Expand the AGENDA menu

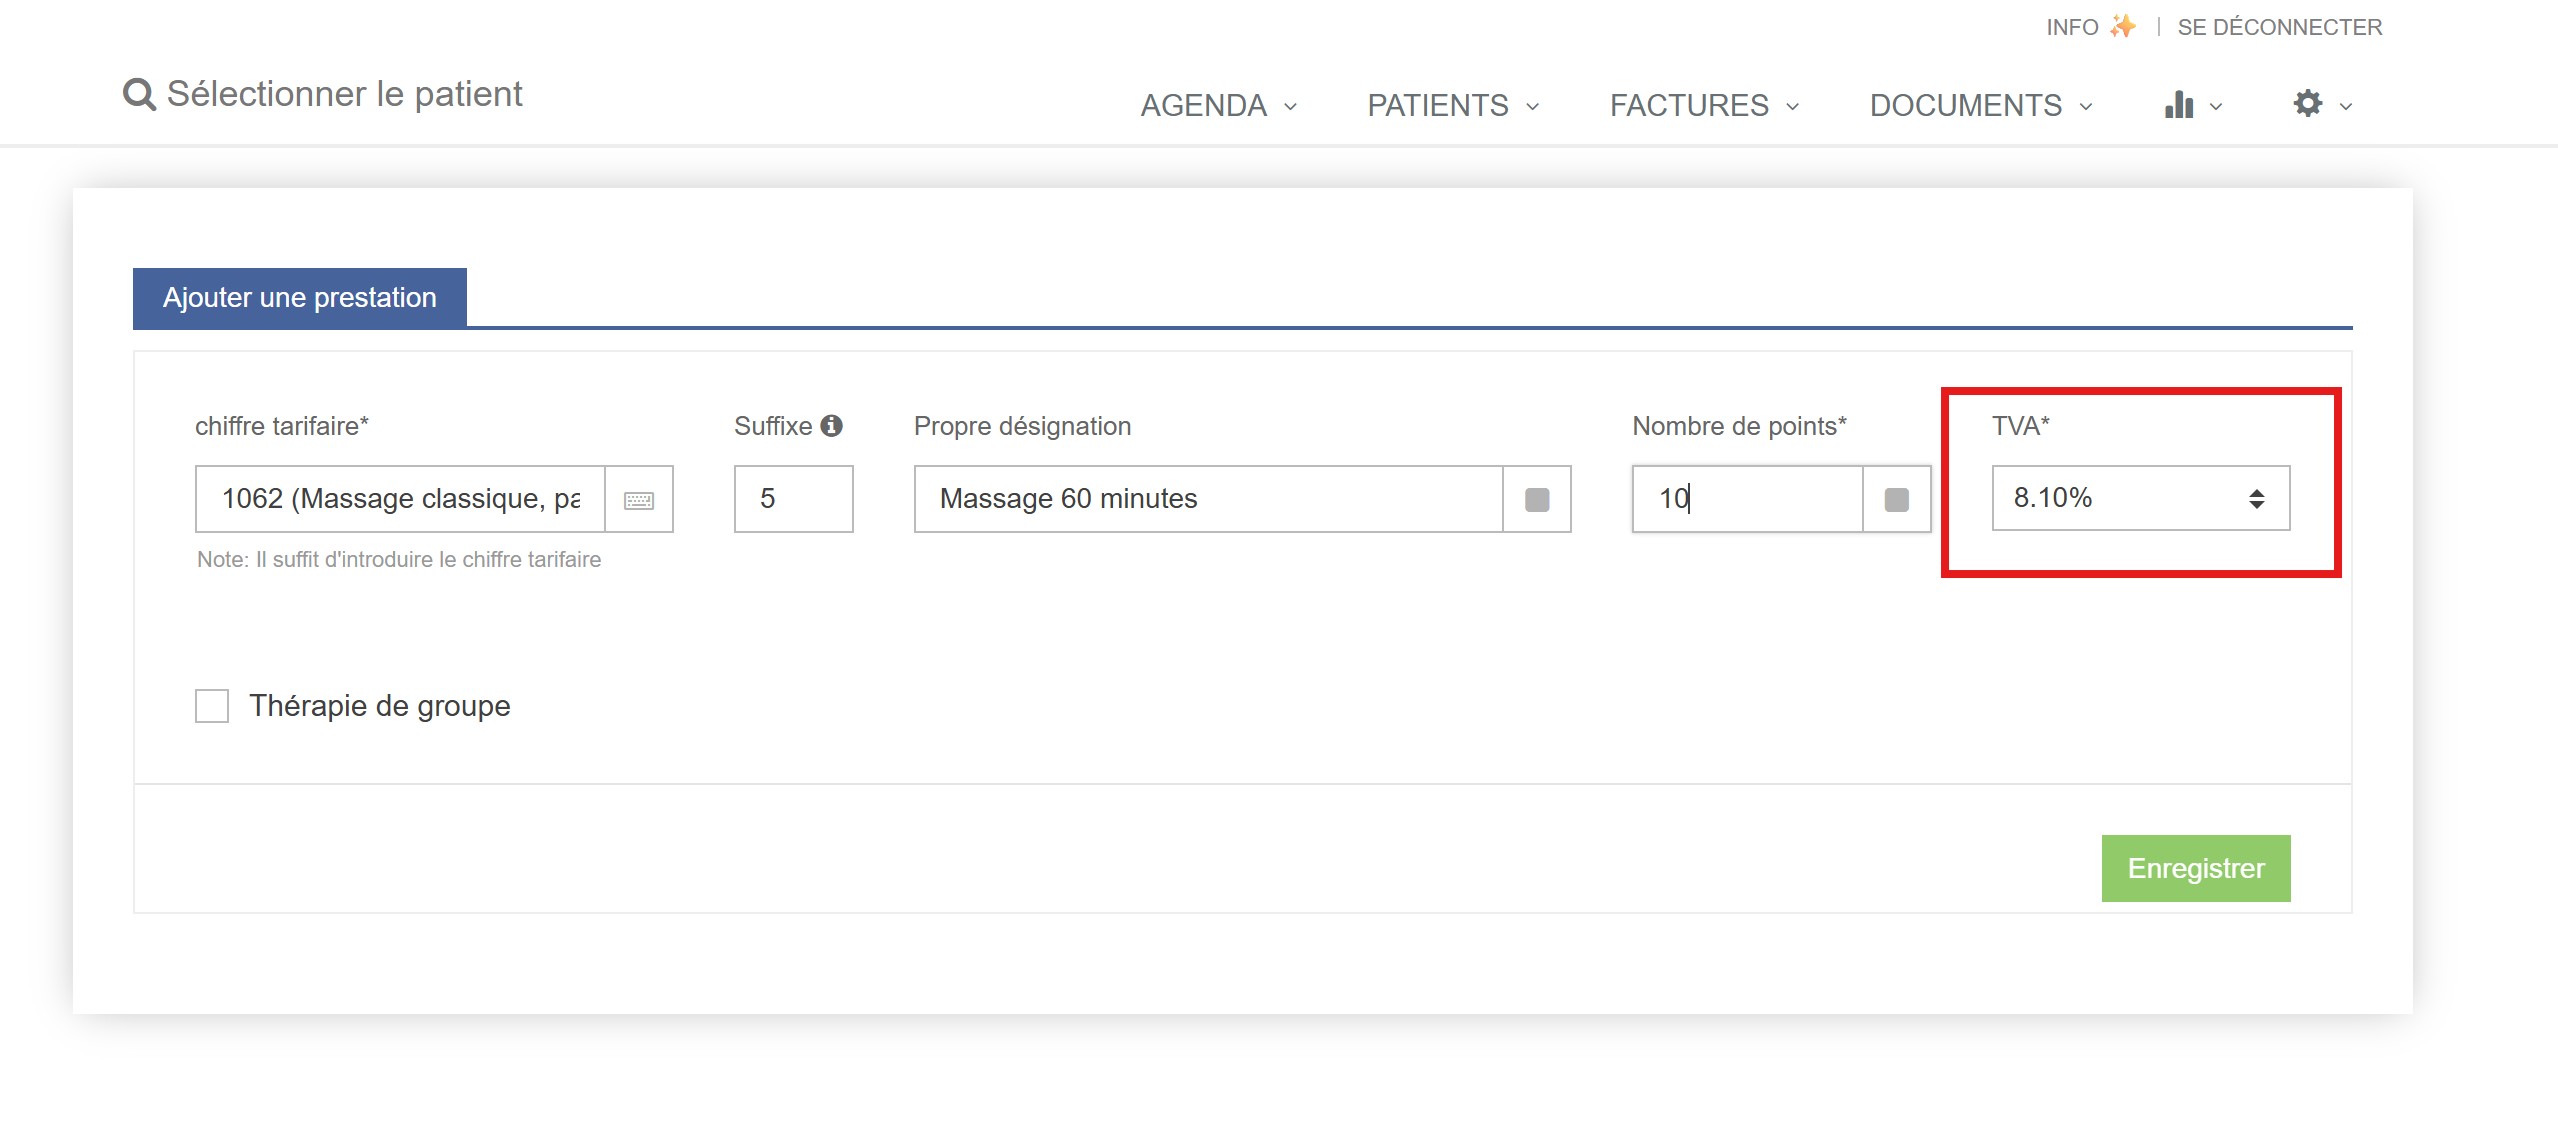coord(1219,105)
